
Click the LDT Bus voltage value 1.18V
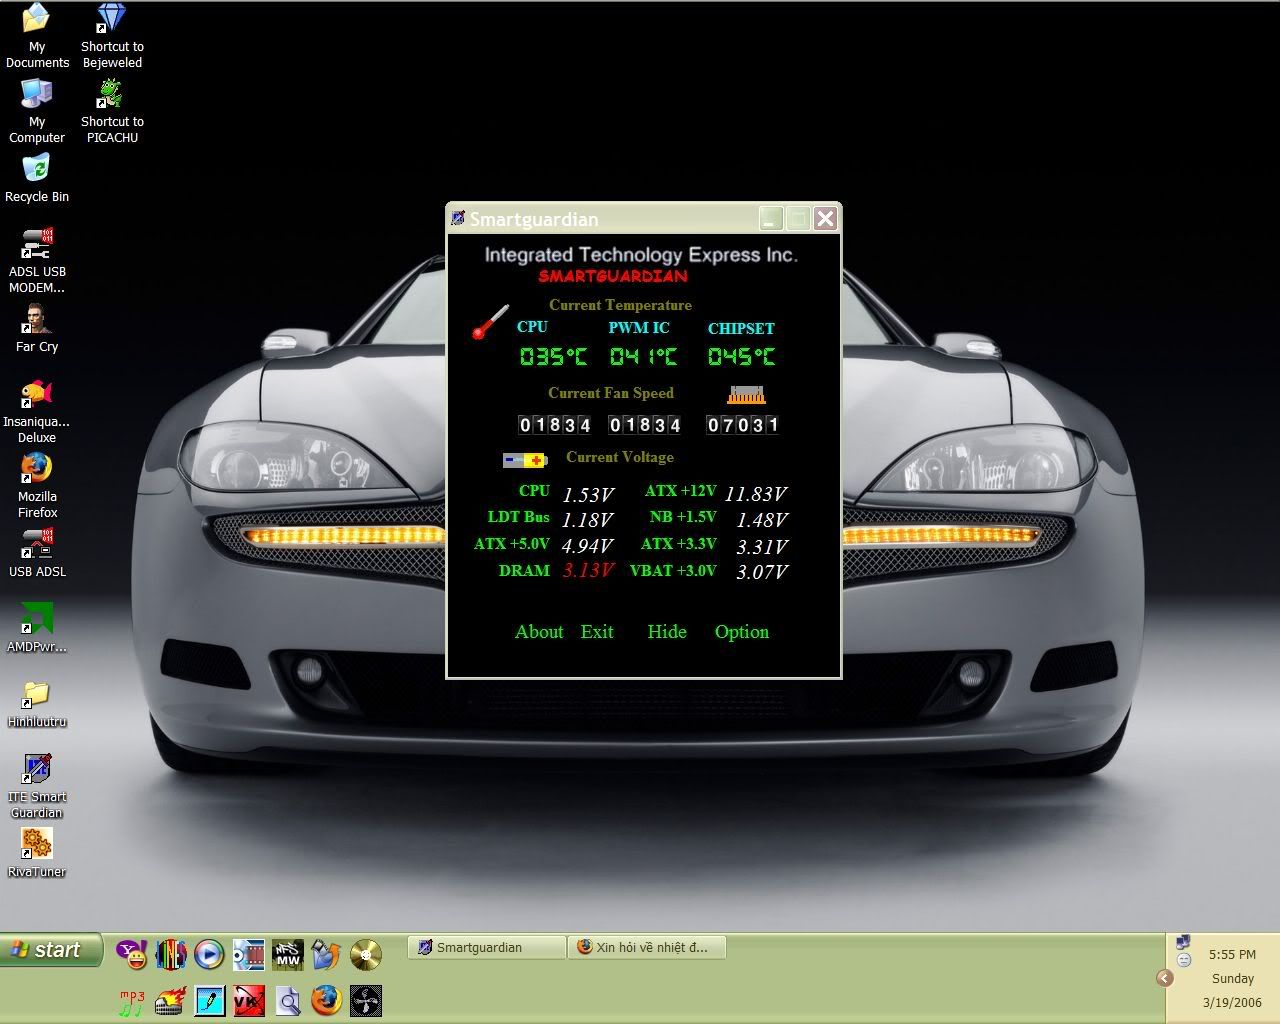[x=587, y=520]
